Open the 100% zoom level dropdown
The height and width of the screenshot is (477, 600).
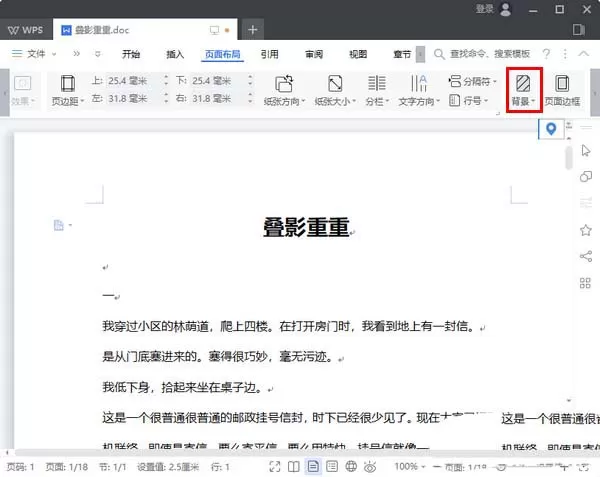[410, 467]
